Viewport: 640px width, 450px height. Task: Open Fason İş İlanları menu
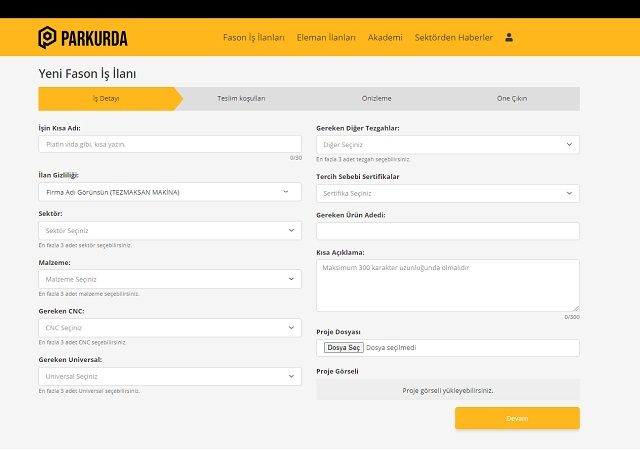tap(253, 38)
